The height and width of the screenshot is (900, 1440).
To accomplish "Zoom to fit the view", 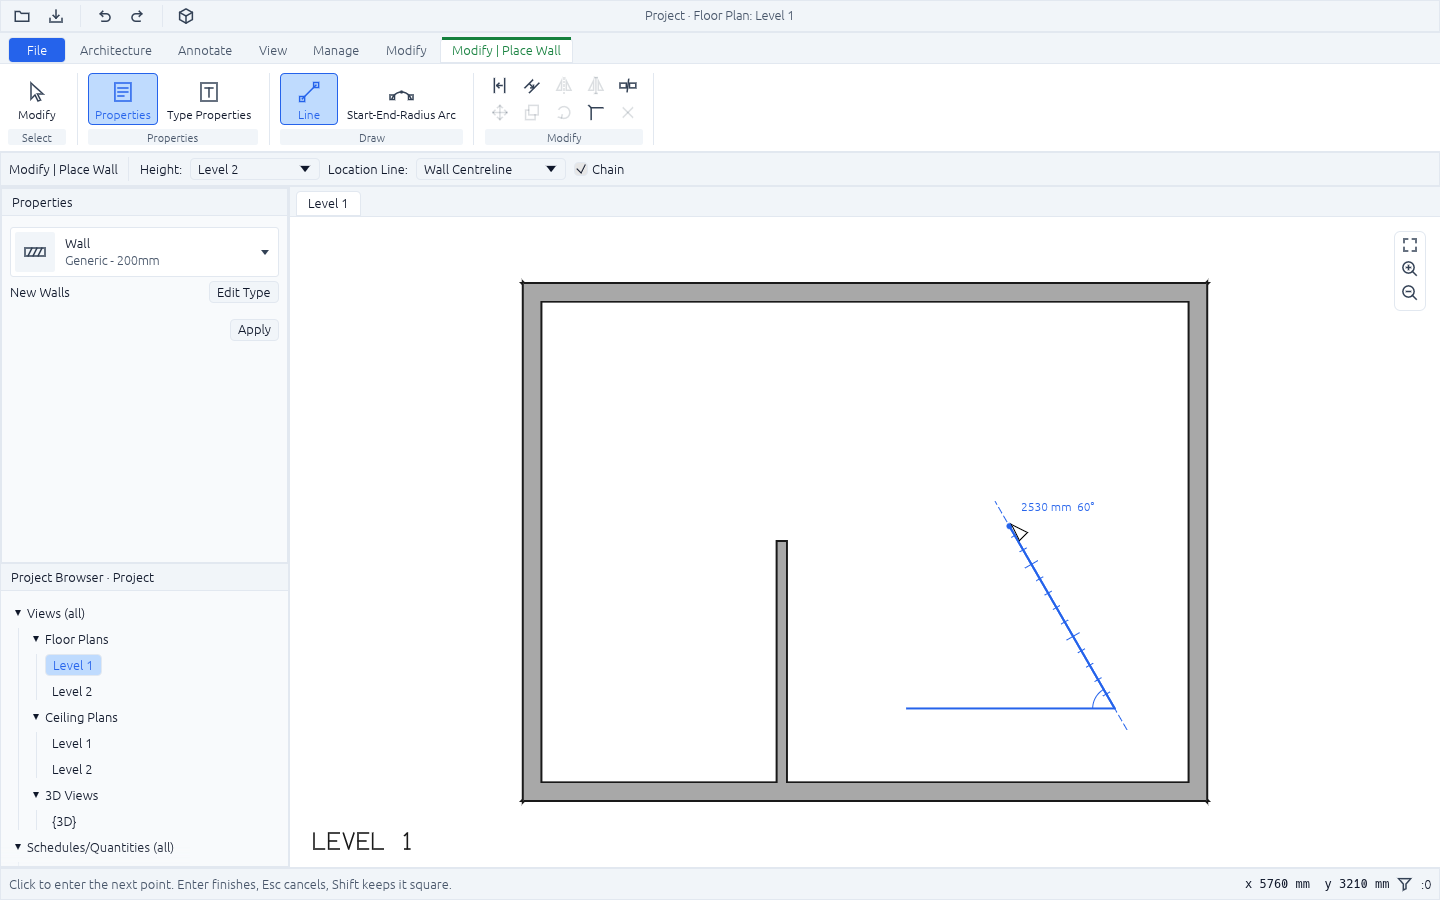I will coord(1410,245).
